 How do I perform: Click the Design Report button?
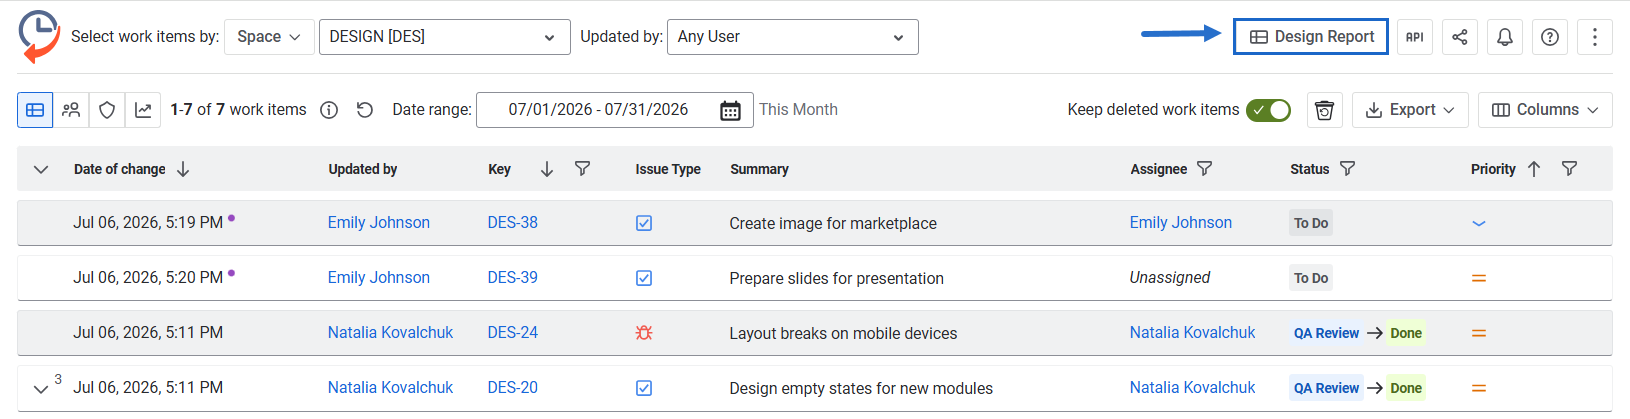click(1310, 37)
